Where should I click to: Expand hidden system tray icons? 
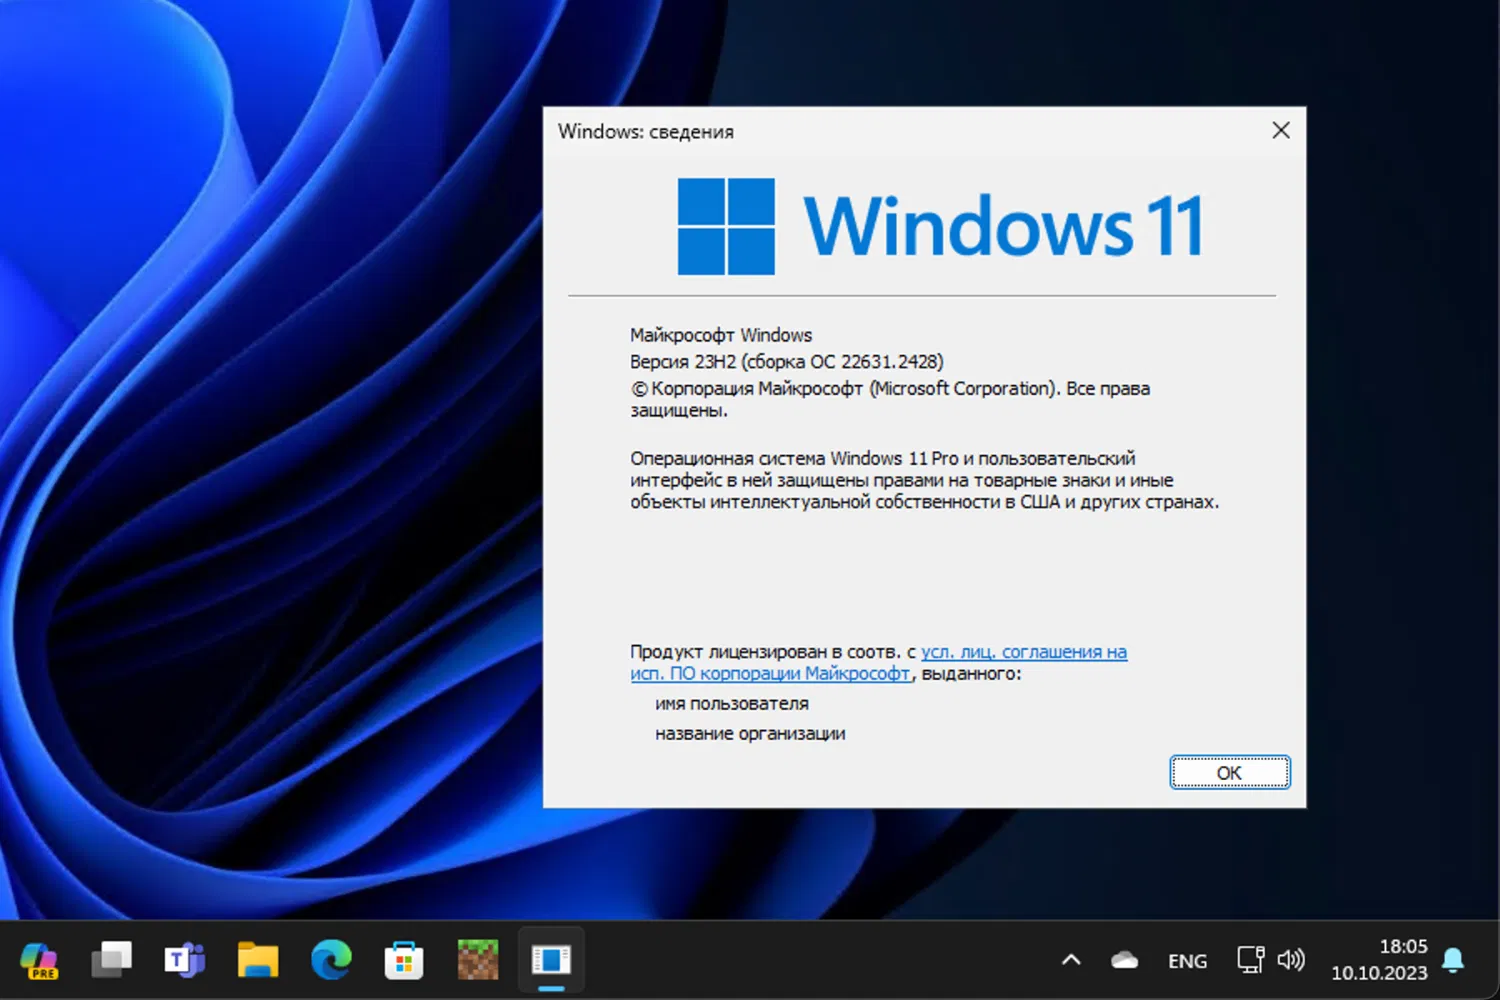coord(1070,960)
